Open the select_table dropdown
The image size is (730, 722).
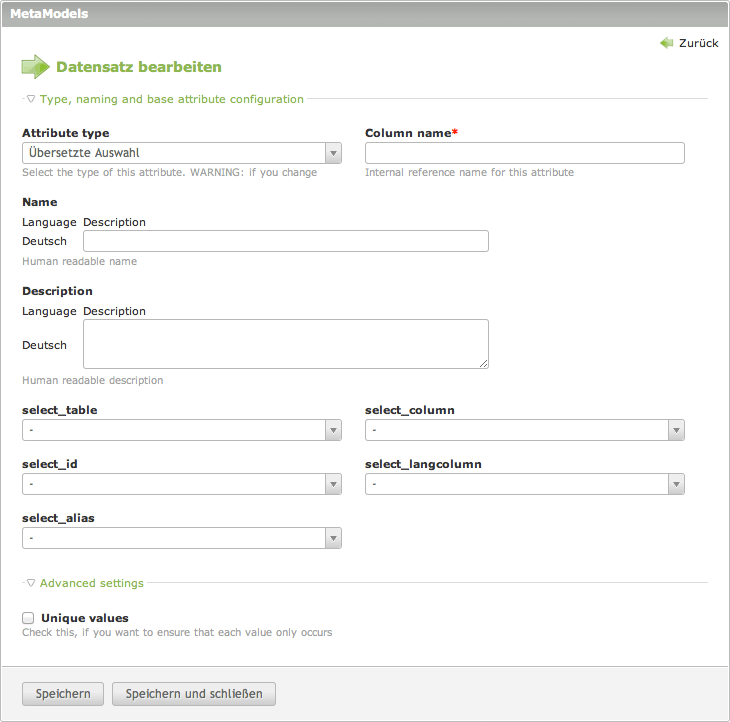182,430
